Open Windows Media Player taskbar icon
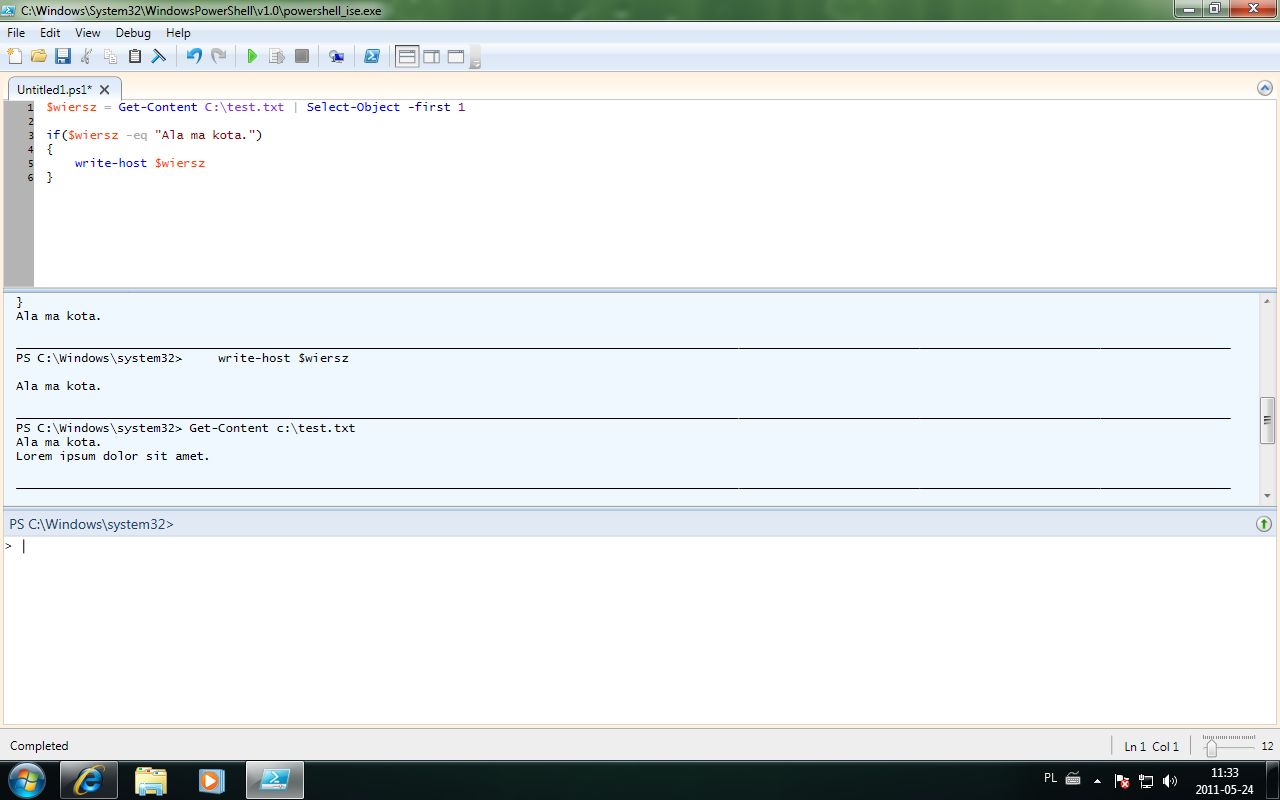This screenshot has width=1280, height=800. pyautogui.click(x=212, y=780)
